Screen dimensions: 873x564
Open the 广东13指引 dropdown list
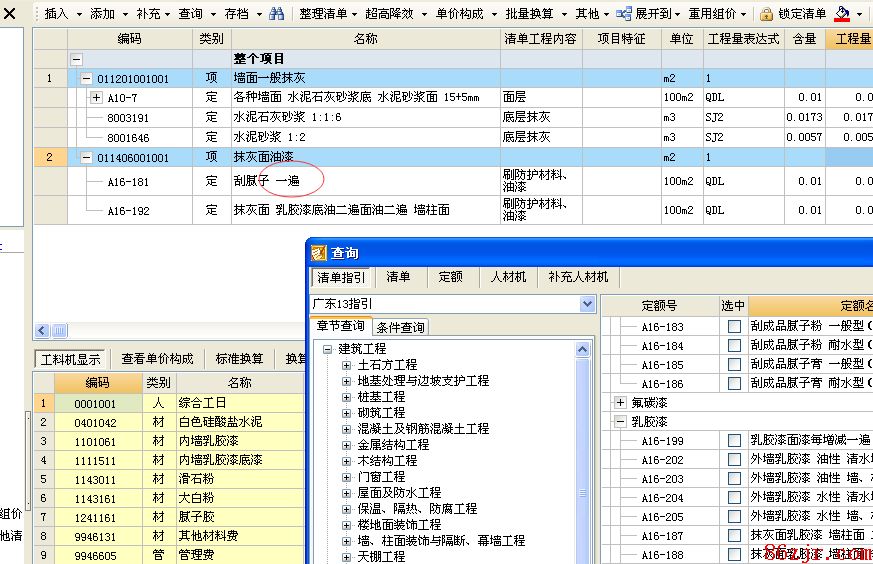587,303
